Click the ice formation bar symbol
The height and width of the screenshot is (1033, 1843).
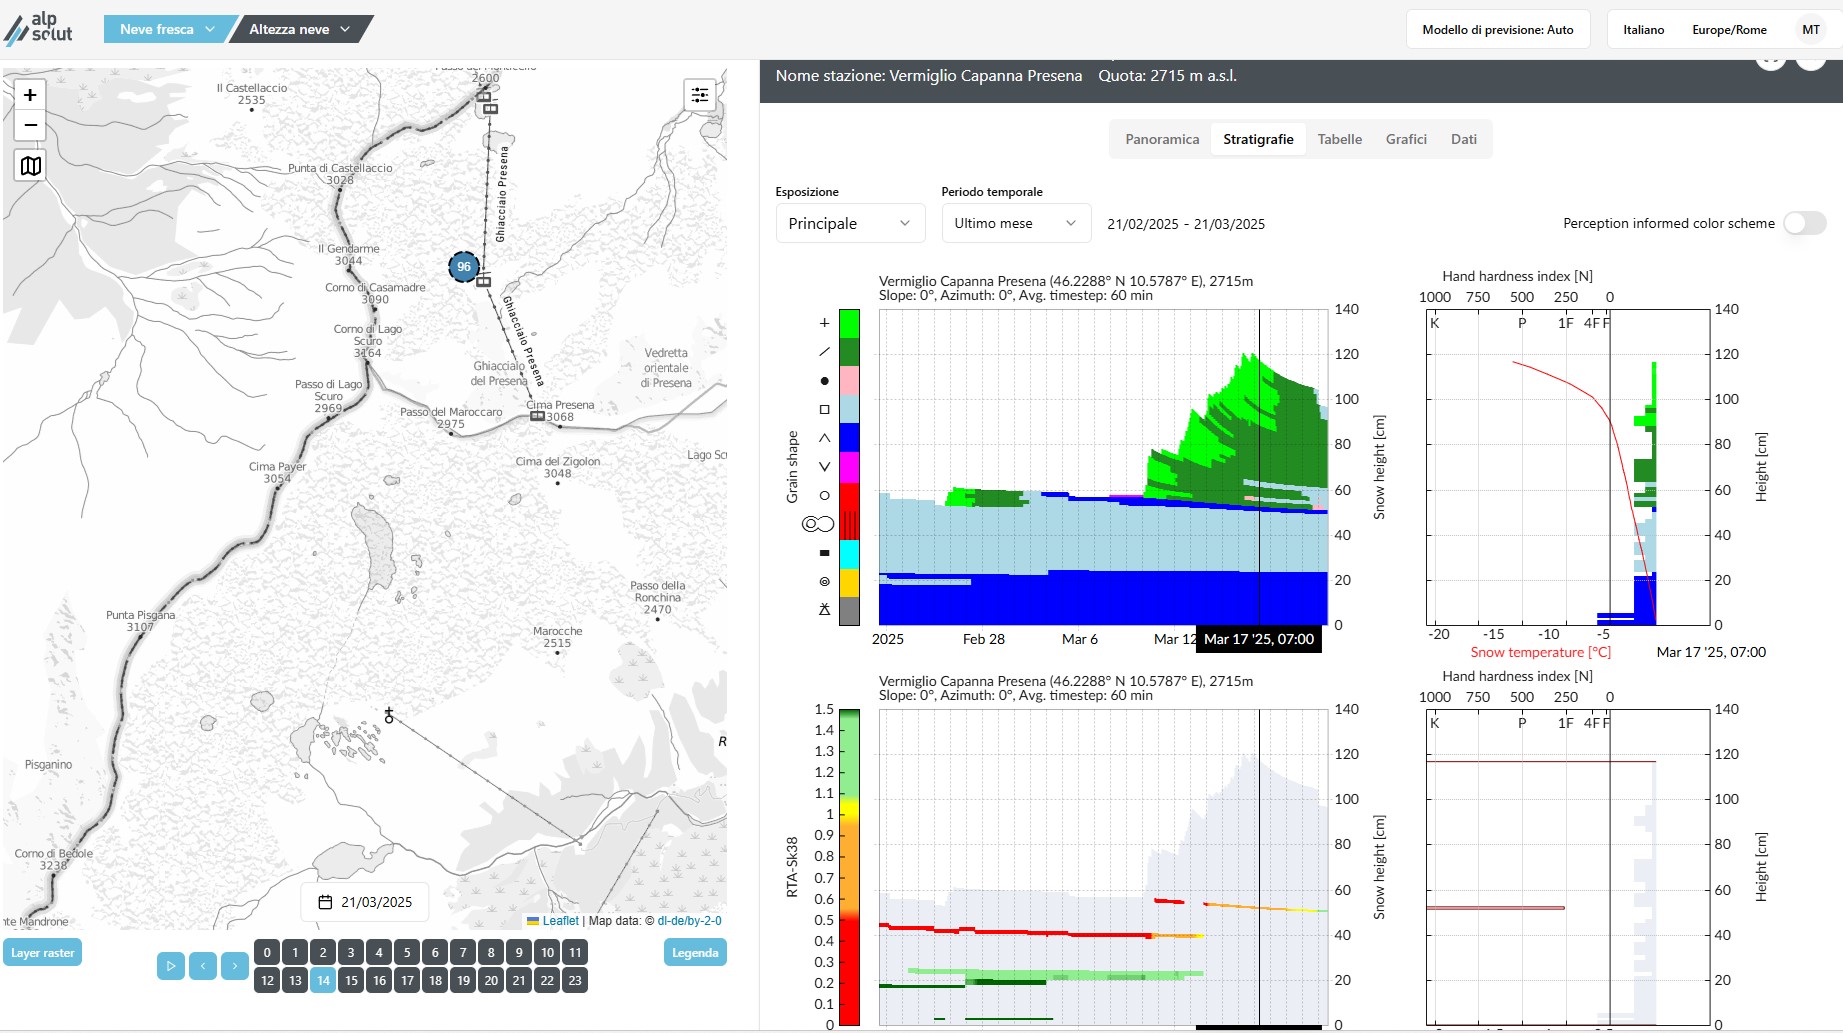824,553
